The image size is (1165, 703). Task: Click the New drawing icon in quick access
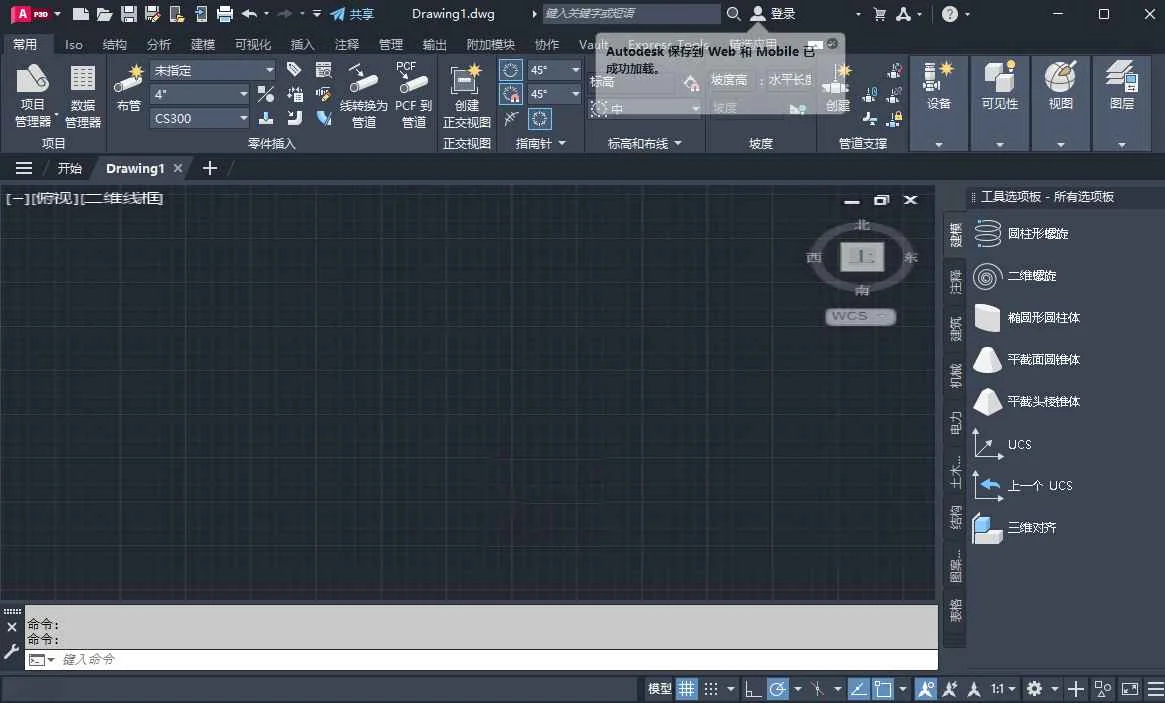[x=81, y=13]
